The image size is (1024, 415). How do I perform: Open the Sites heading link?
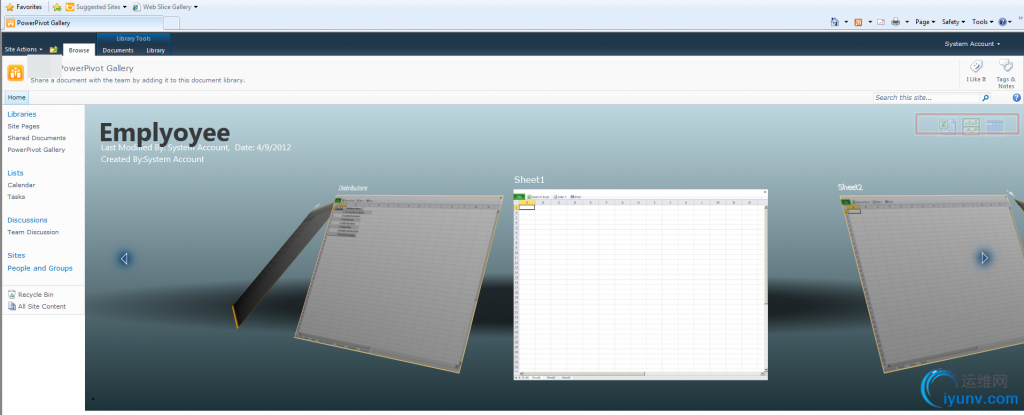(x=16, y=256)
